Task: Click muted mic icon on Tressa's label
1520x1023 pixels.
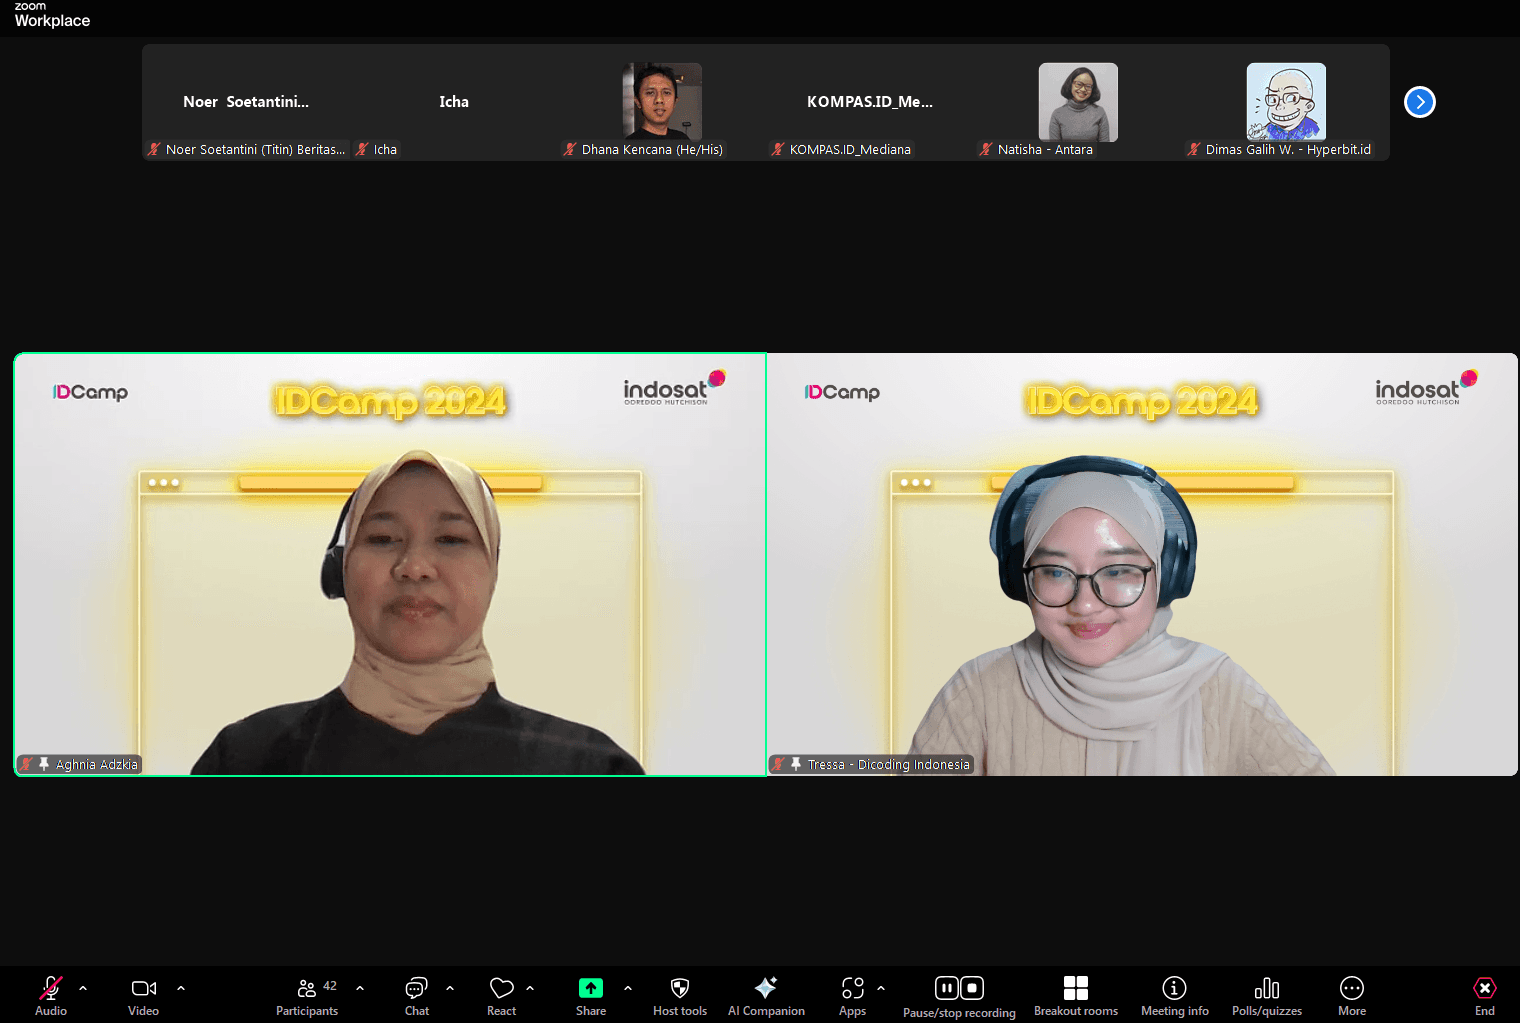Action: [778, 764]
